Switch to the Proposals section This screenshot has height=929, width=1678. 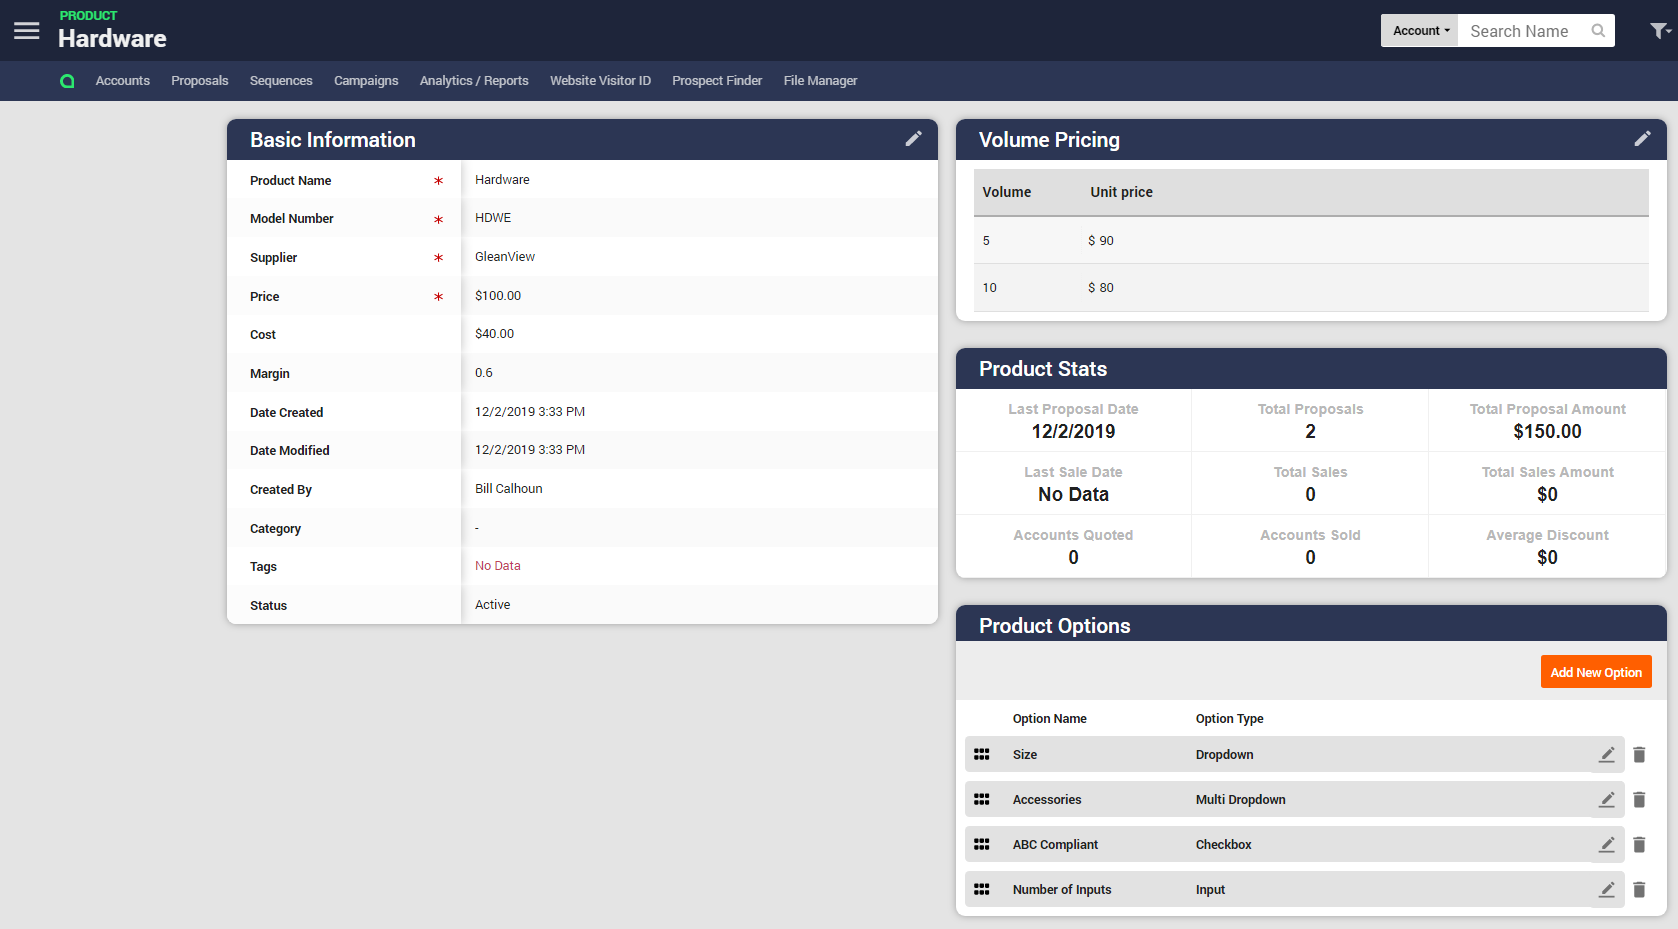pyautogui.click(x=199, y=80)
